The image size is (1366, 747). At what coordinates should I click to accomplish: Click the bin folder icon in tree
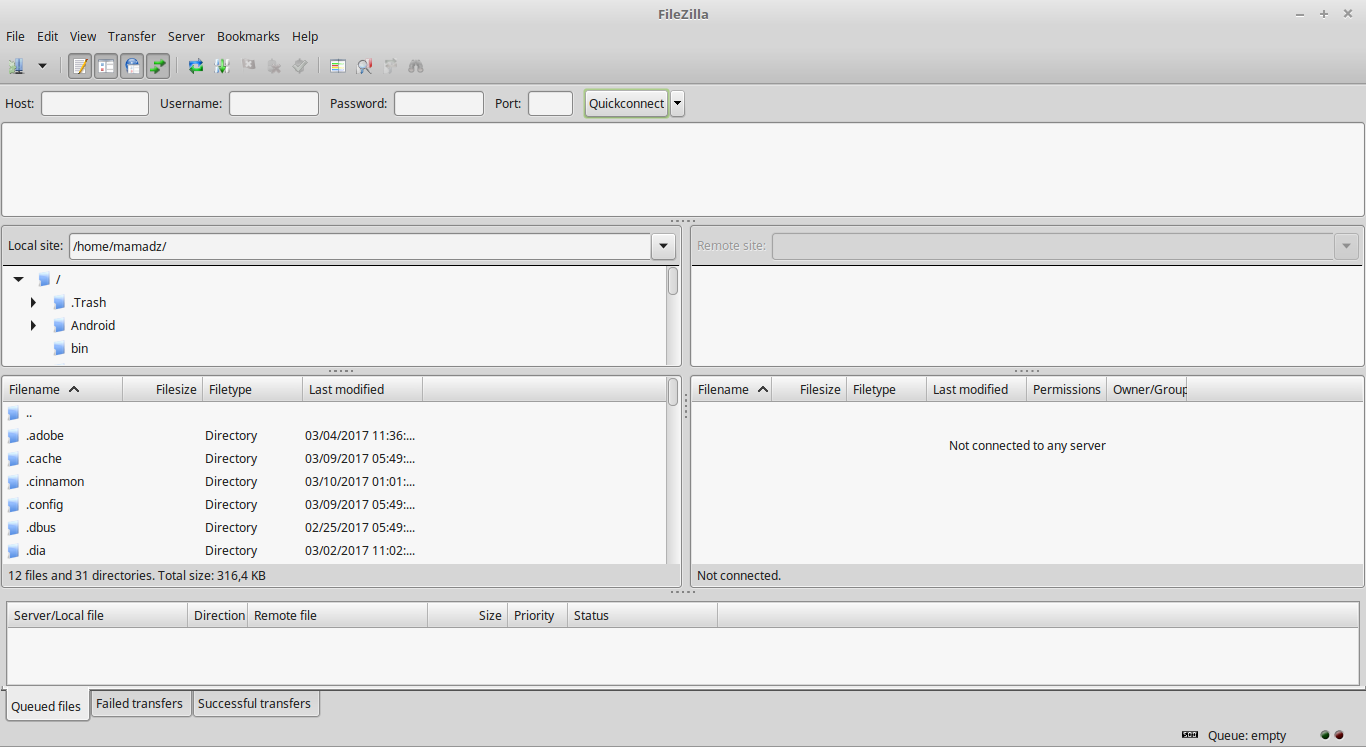click(59, 349)
